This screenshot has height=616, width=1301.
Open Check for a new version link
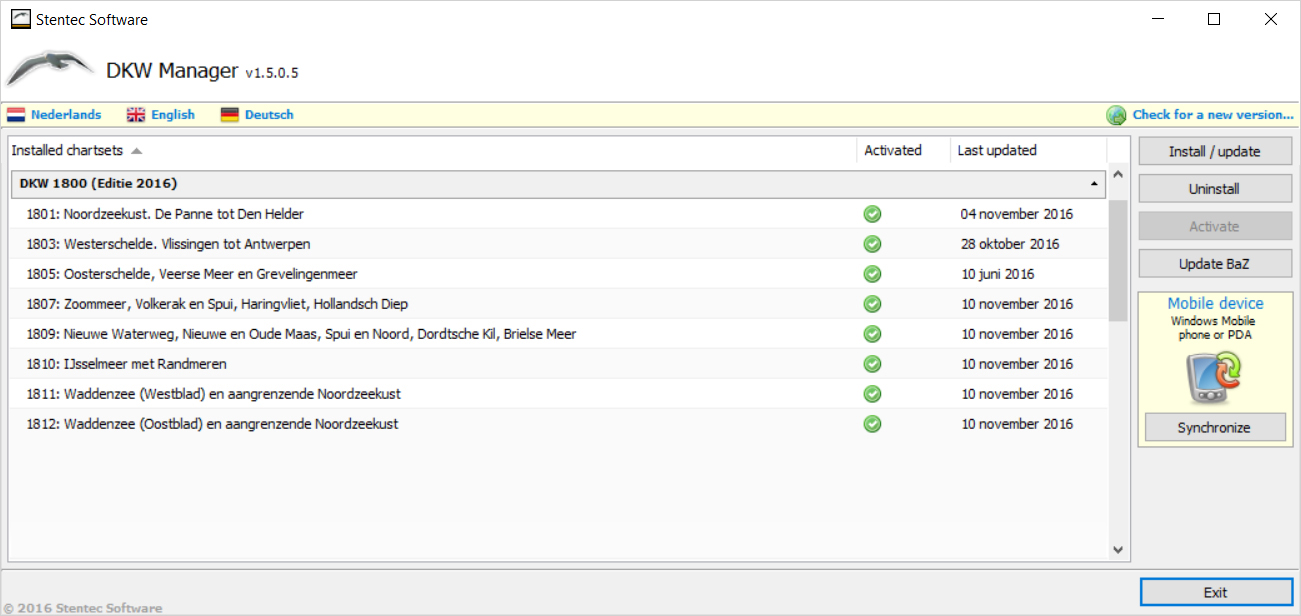1213,115
